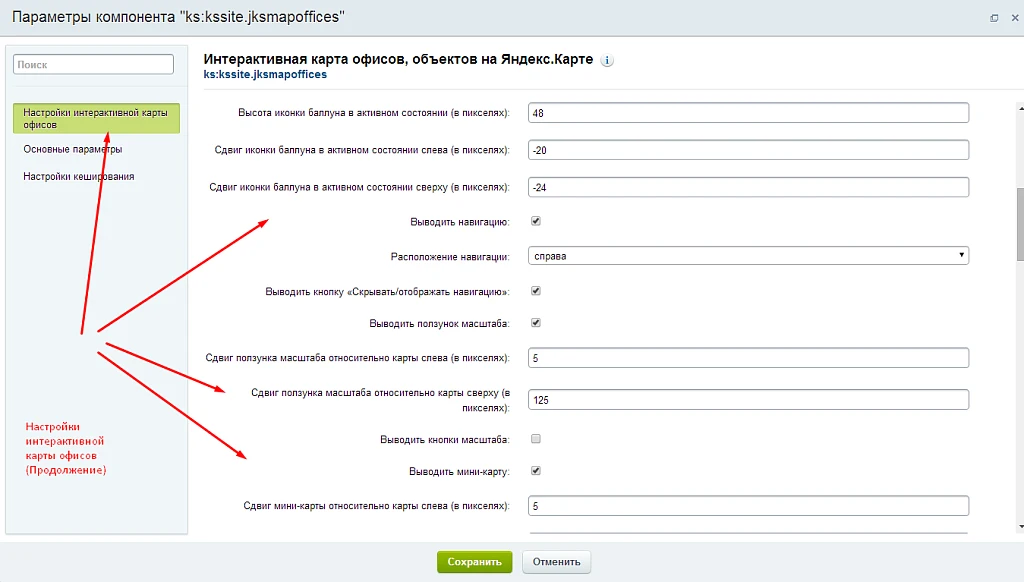
Task: Select 'Настройки интерактивной карты офисов' section
Action: [96, 118]
